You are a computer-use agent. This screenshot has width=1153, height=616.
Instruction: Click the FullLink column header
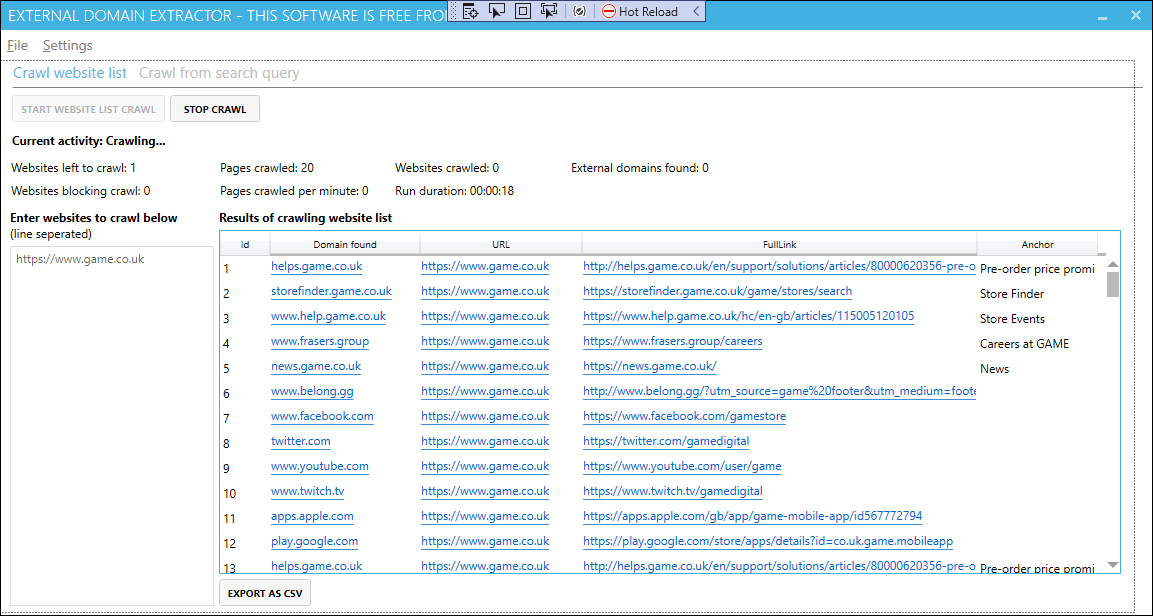[779, 244]
